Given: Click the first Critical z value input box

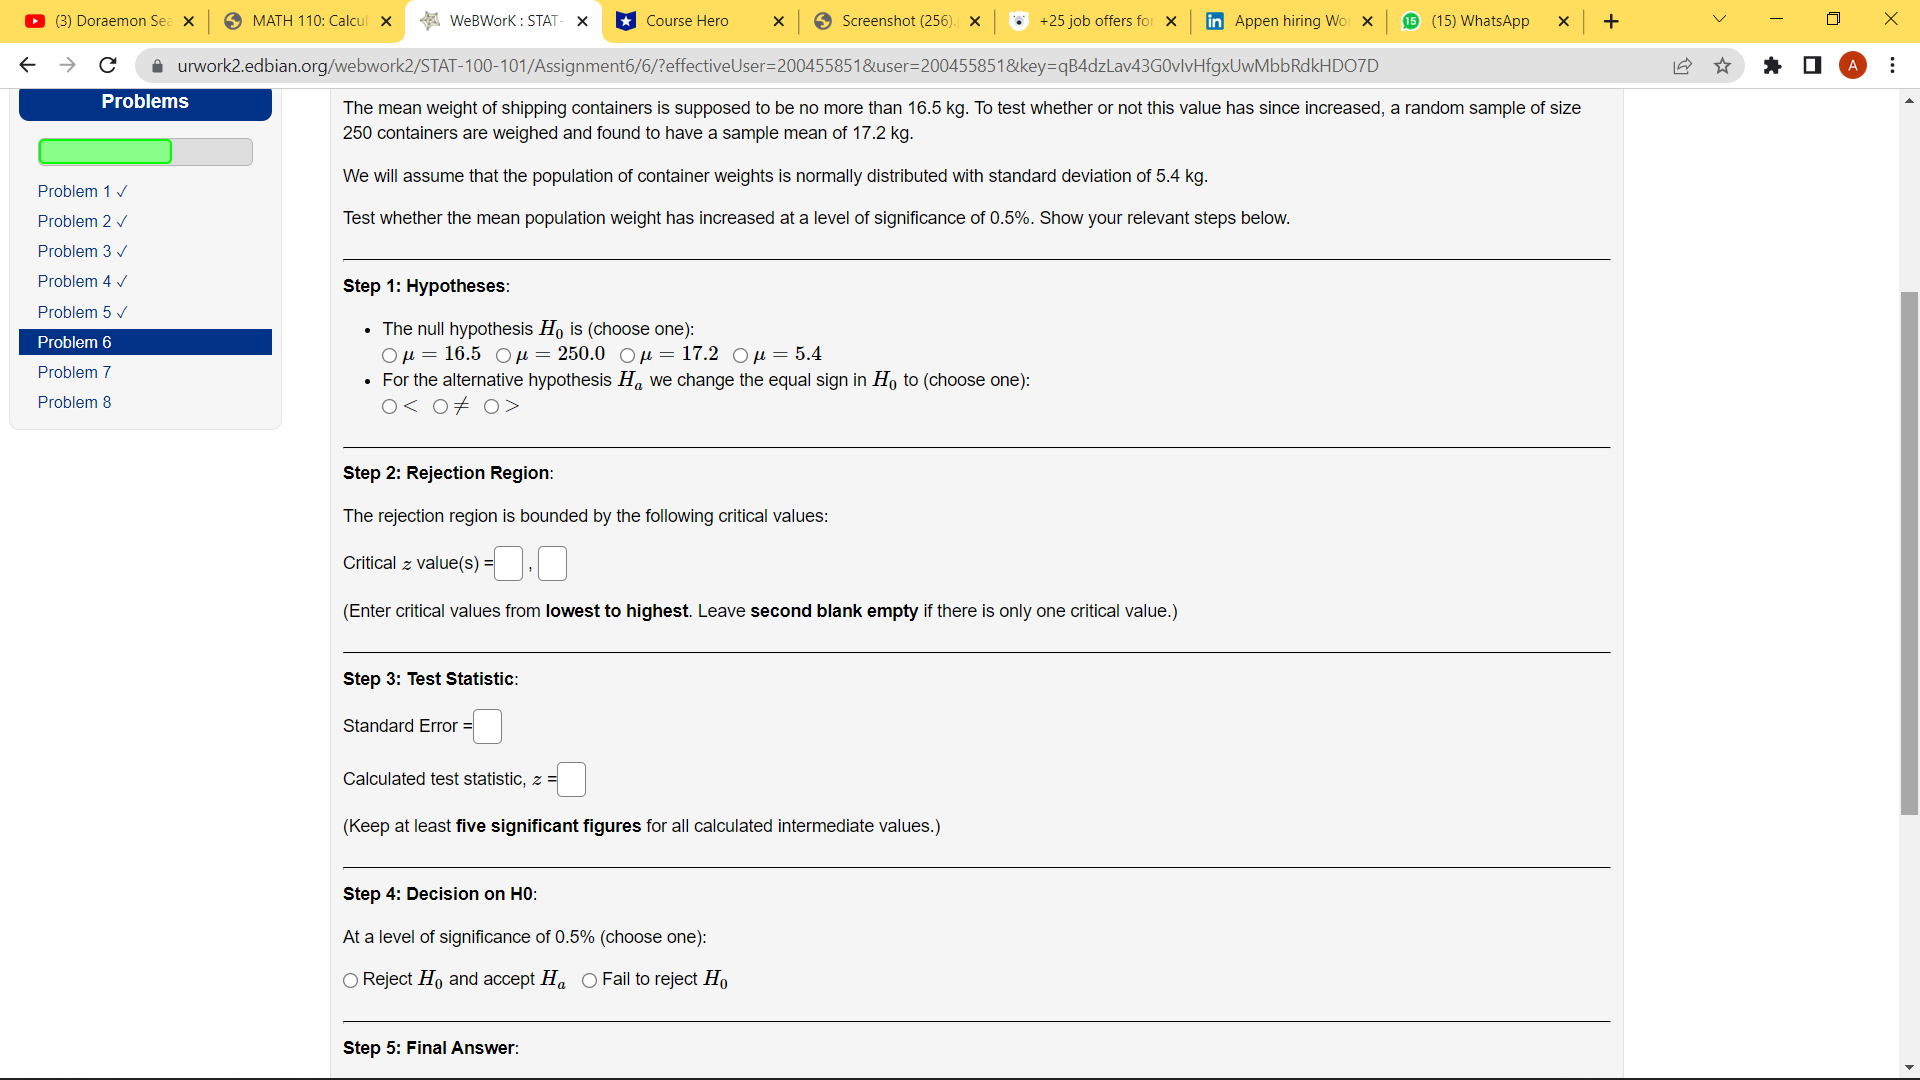Looking at the screenshot, I should pos(508,563).
